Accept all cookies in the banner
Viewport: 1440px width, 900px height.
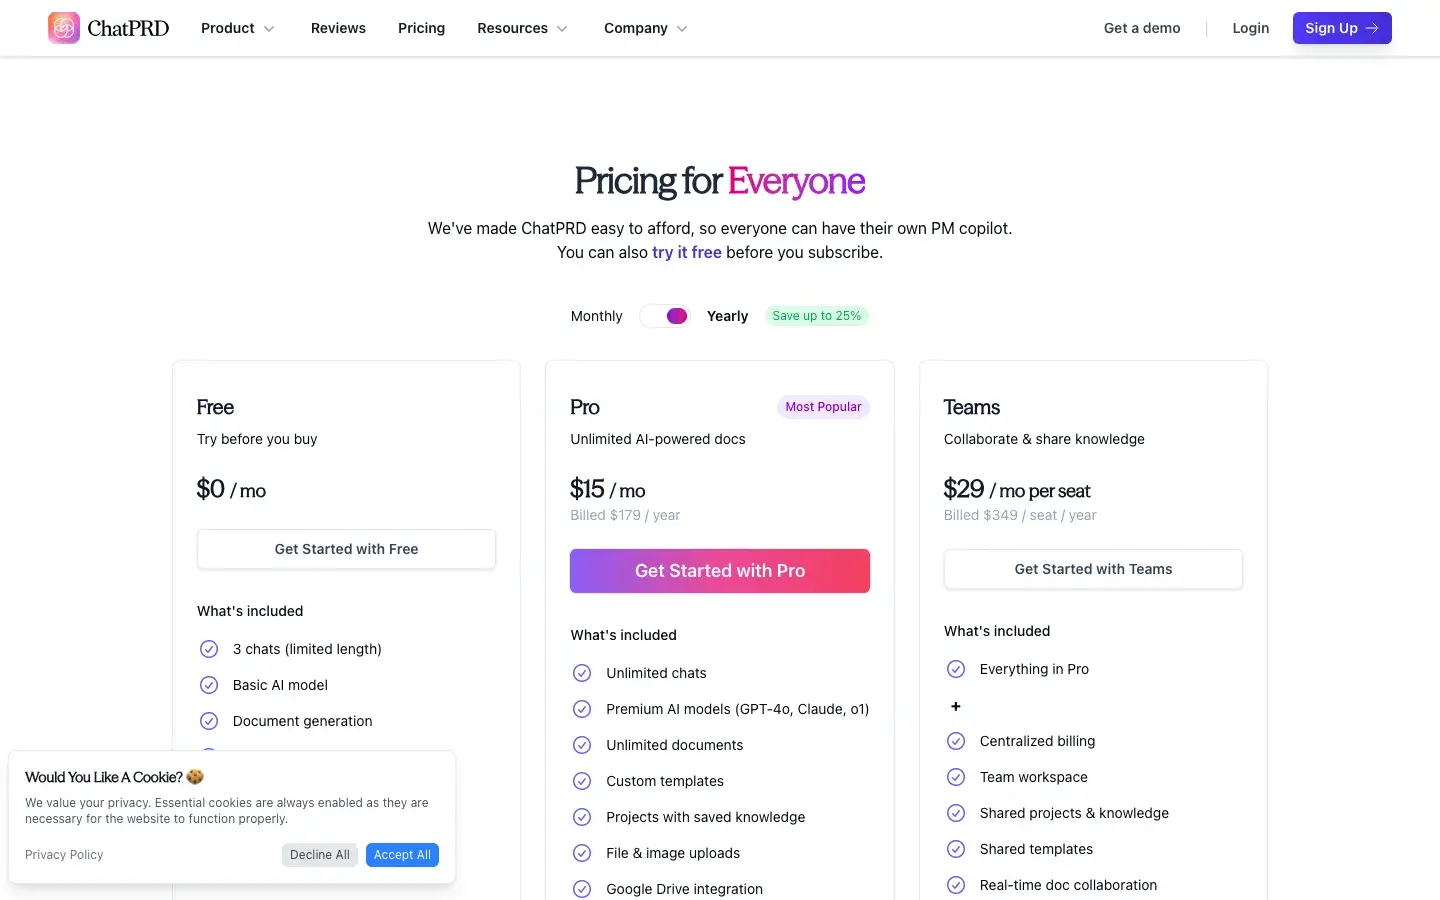402,855
